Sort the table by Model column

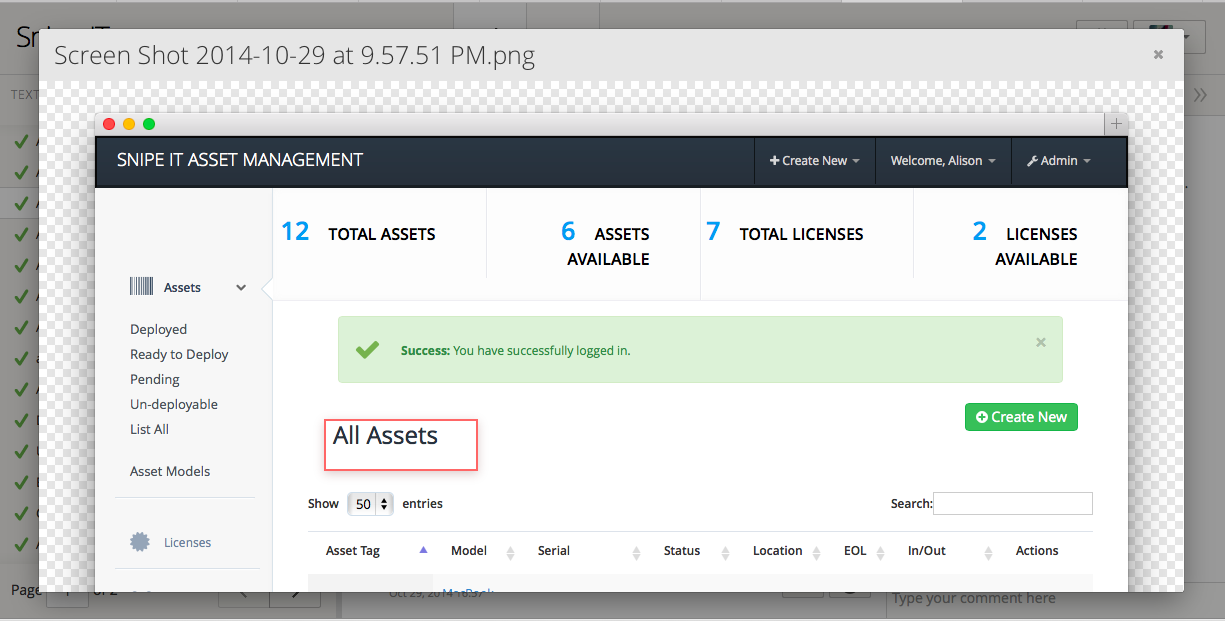483,551
